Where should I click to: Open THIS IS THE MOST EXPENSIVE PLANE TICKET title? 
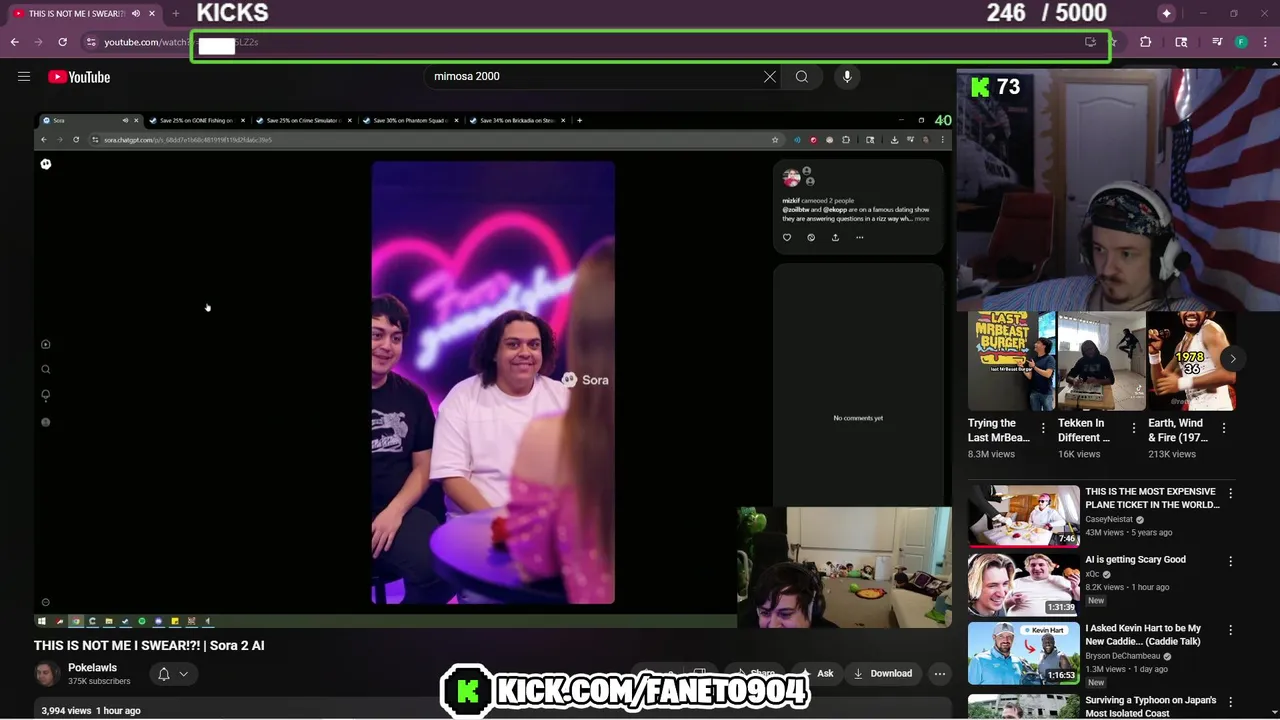1152,498
